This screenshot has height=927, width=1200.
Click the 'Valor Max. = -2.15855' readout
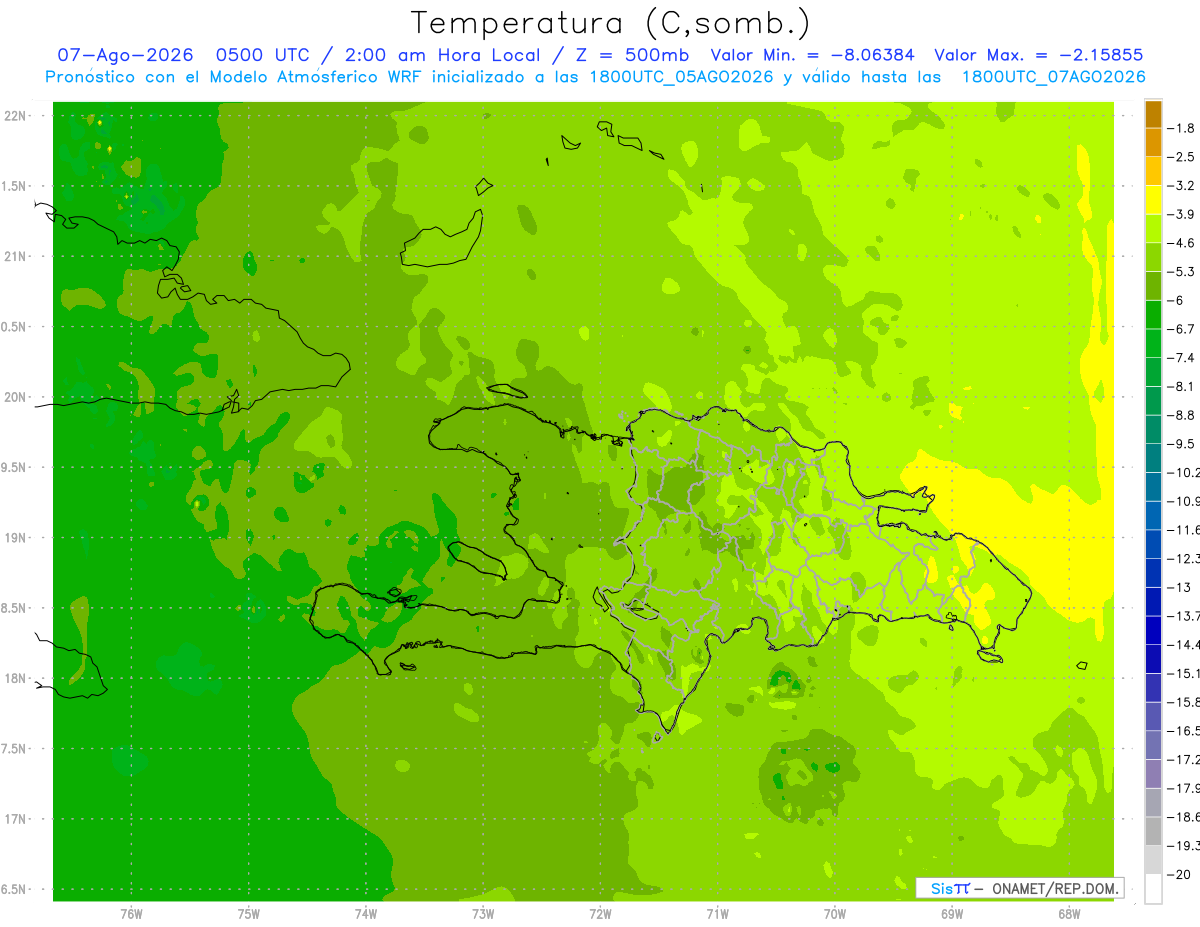click(1038, 56)
